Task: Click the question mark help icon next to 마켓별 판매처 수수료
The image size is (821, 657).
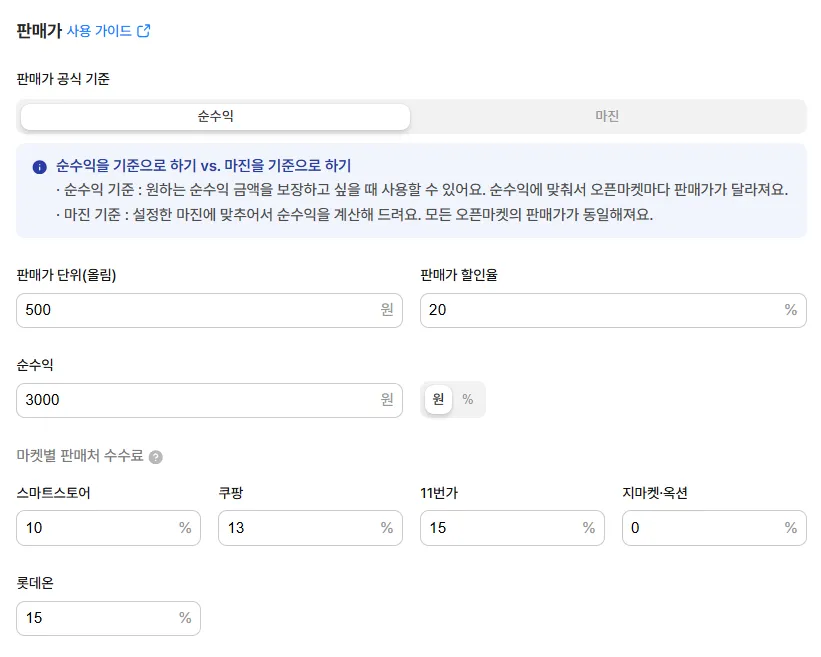Action: pos(156,457)
